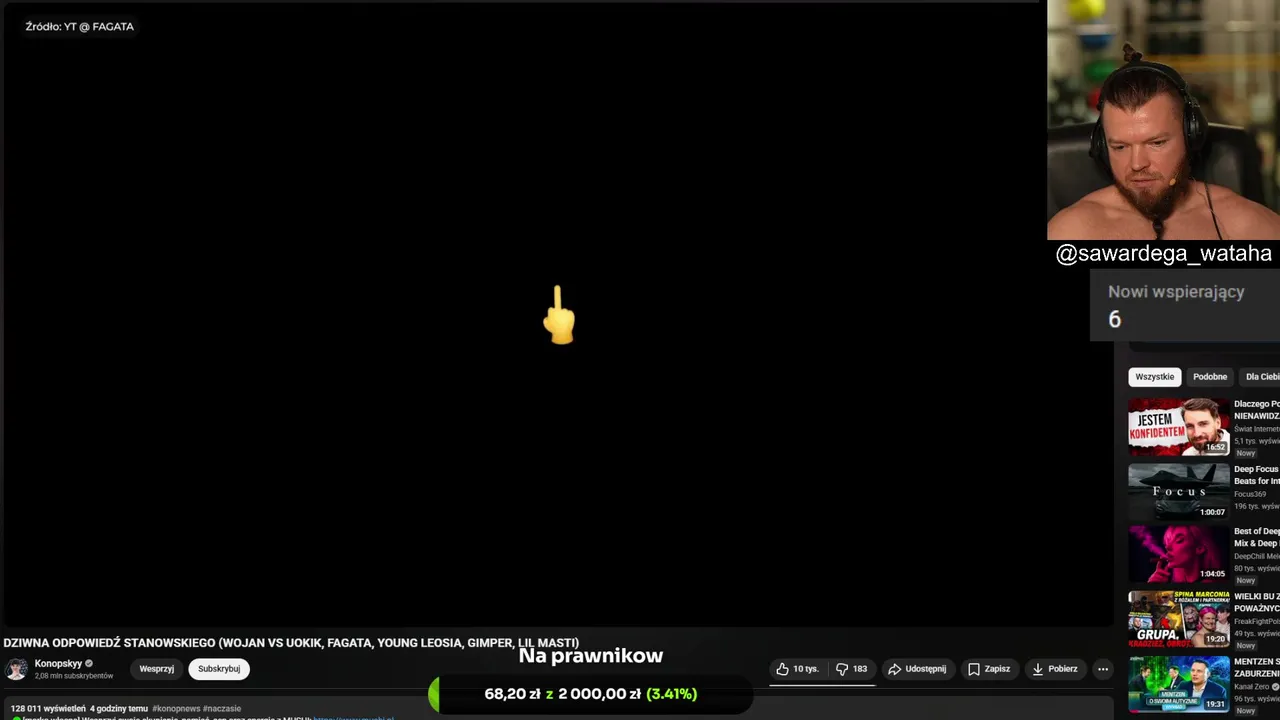Select the Dla Ciebie filter chip
Image resolution: width=1280 pixels, height=720 pixels.
(x=1262, y=377)
